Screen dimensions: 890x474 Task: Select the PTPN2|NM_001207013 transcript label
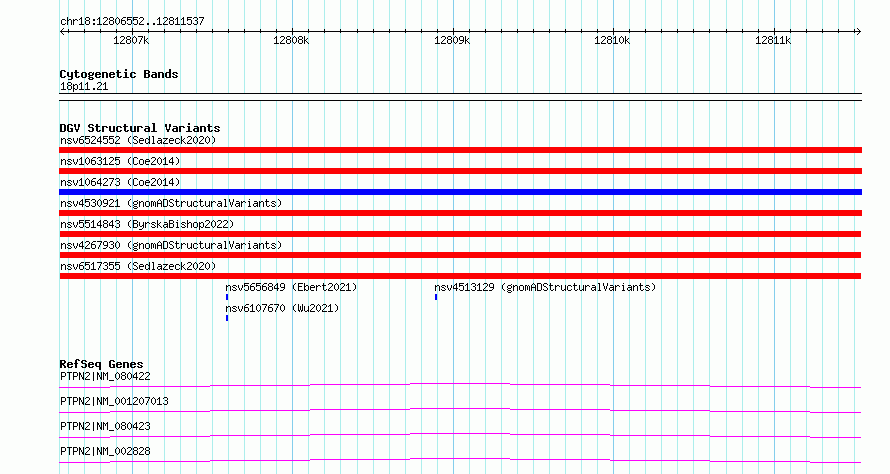(x=114, y=401)
